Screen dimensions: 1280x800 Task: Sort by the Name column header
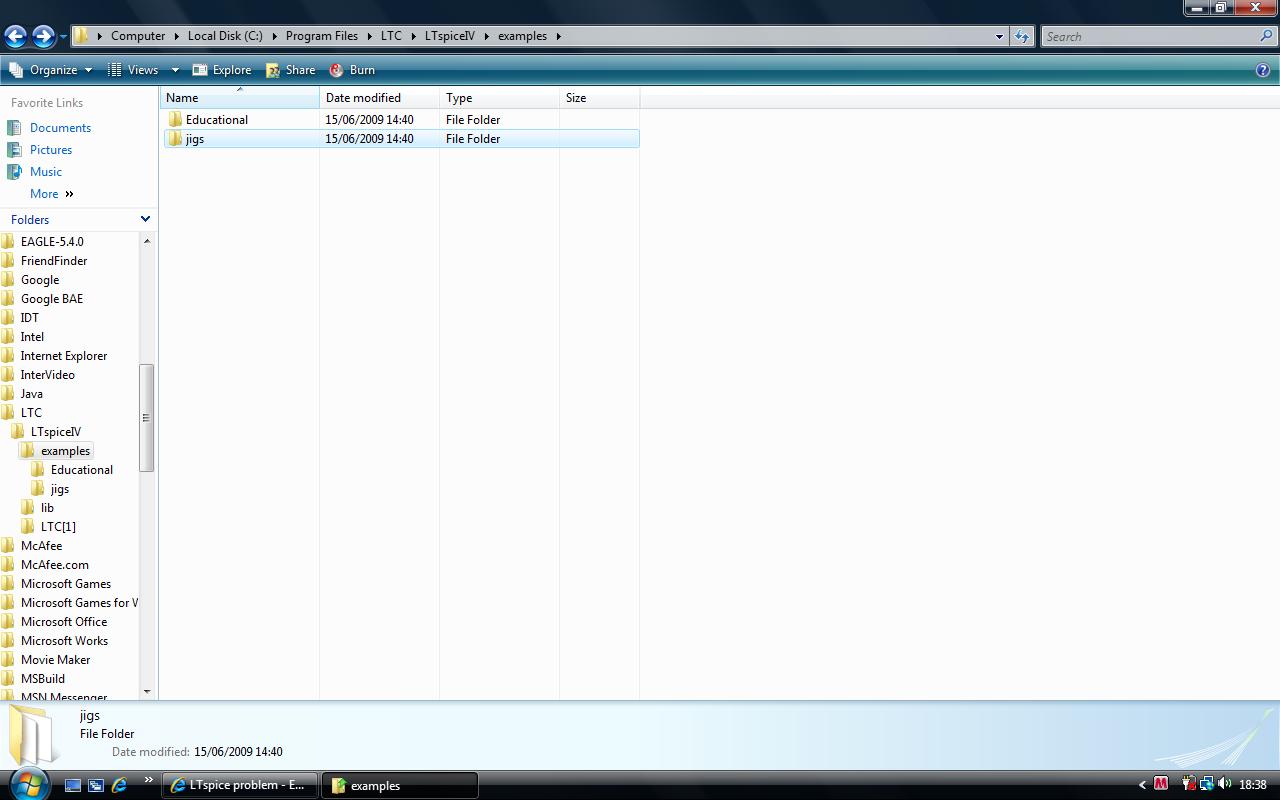click(240, 98)
